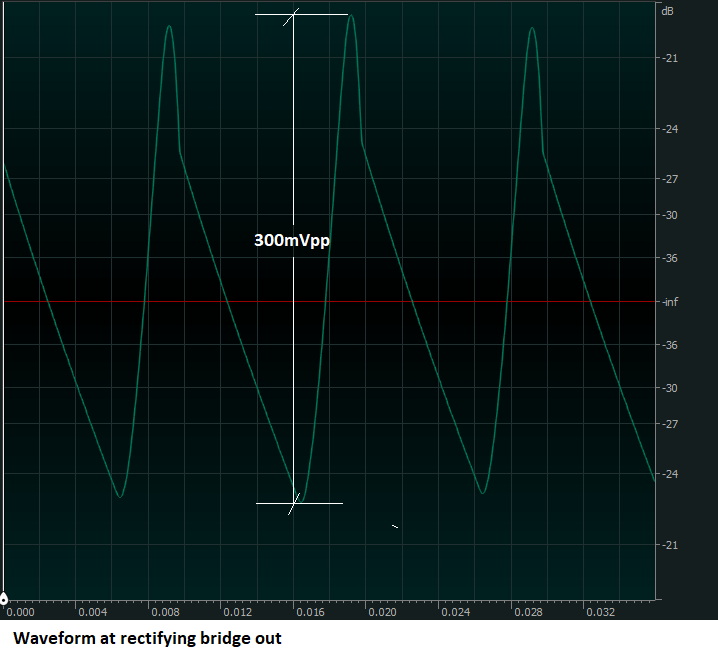Viewport: 718px width, 655px height.
Task: Click the dB unit label on amplitude scale
Action: (x=667, y=11)
